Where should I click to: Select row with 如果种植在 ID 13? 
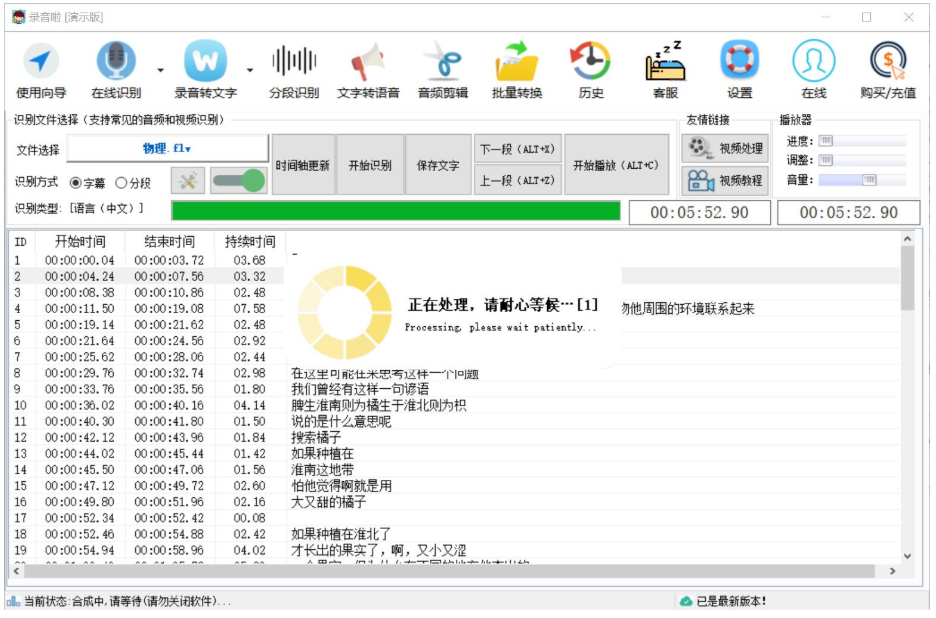[x=455, y=454]
